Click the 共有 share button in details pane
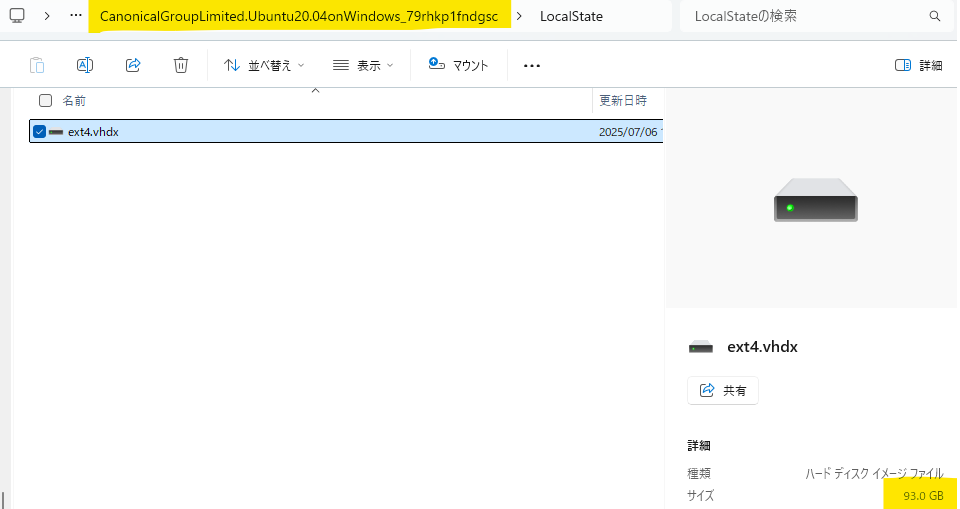Image resolution: width=960 pixels, height=509 pixels. pos(723,390)
